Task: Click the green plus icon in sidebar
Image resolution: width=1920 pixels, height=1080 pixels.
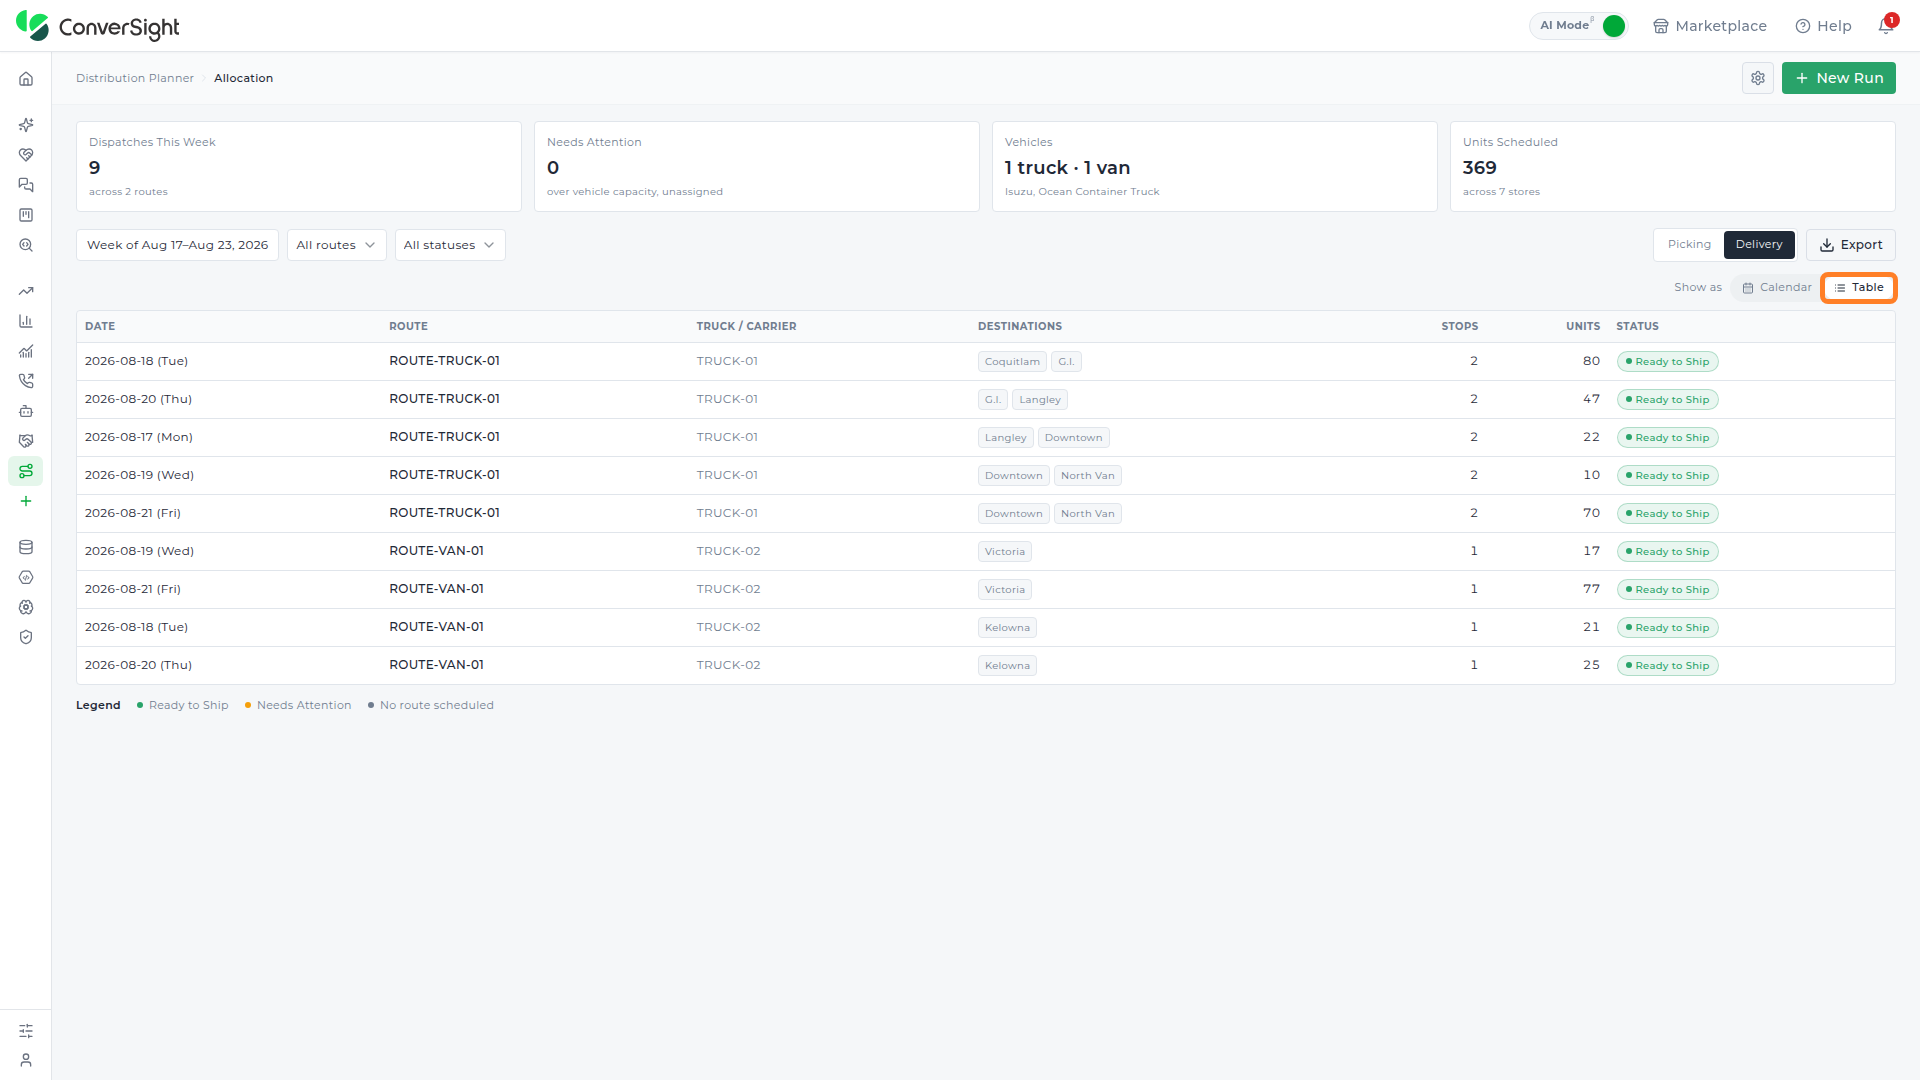Action: pyautogui.click(x=26, y=501)
